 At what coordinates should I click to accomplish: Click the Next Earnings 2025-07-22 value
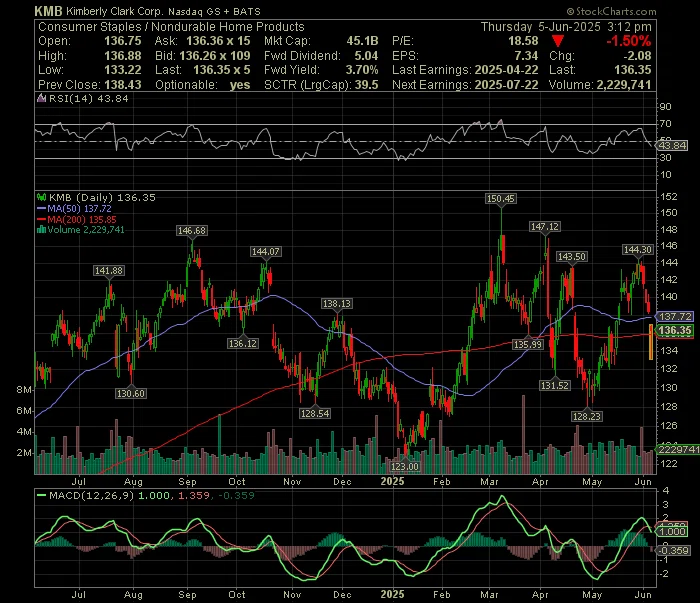click(506, 85)
